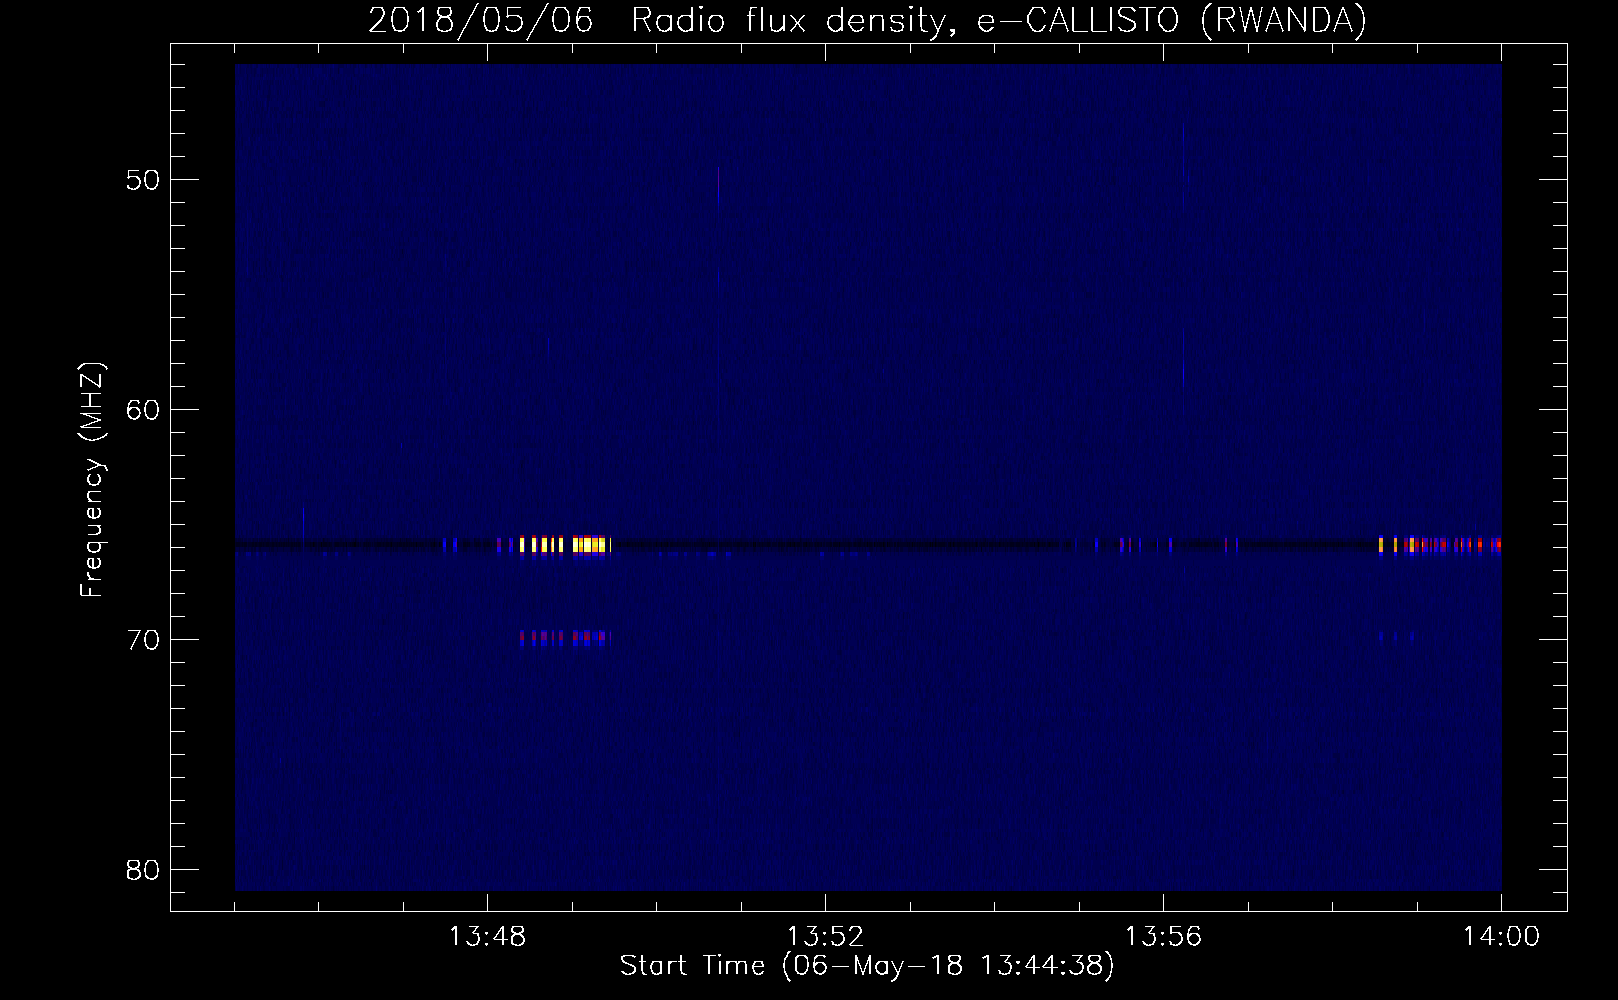Select the date '2018/05/06' in the title
This screenshot has width=1618, height=1000.
[480, 20]
